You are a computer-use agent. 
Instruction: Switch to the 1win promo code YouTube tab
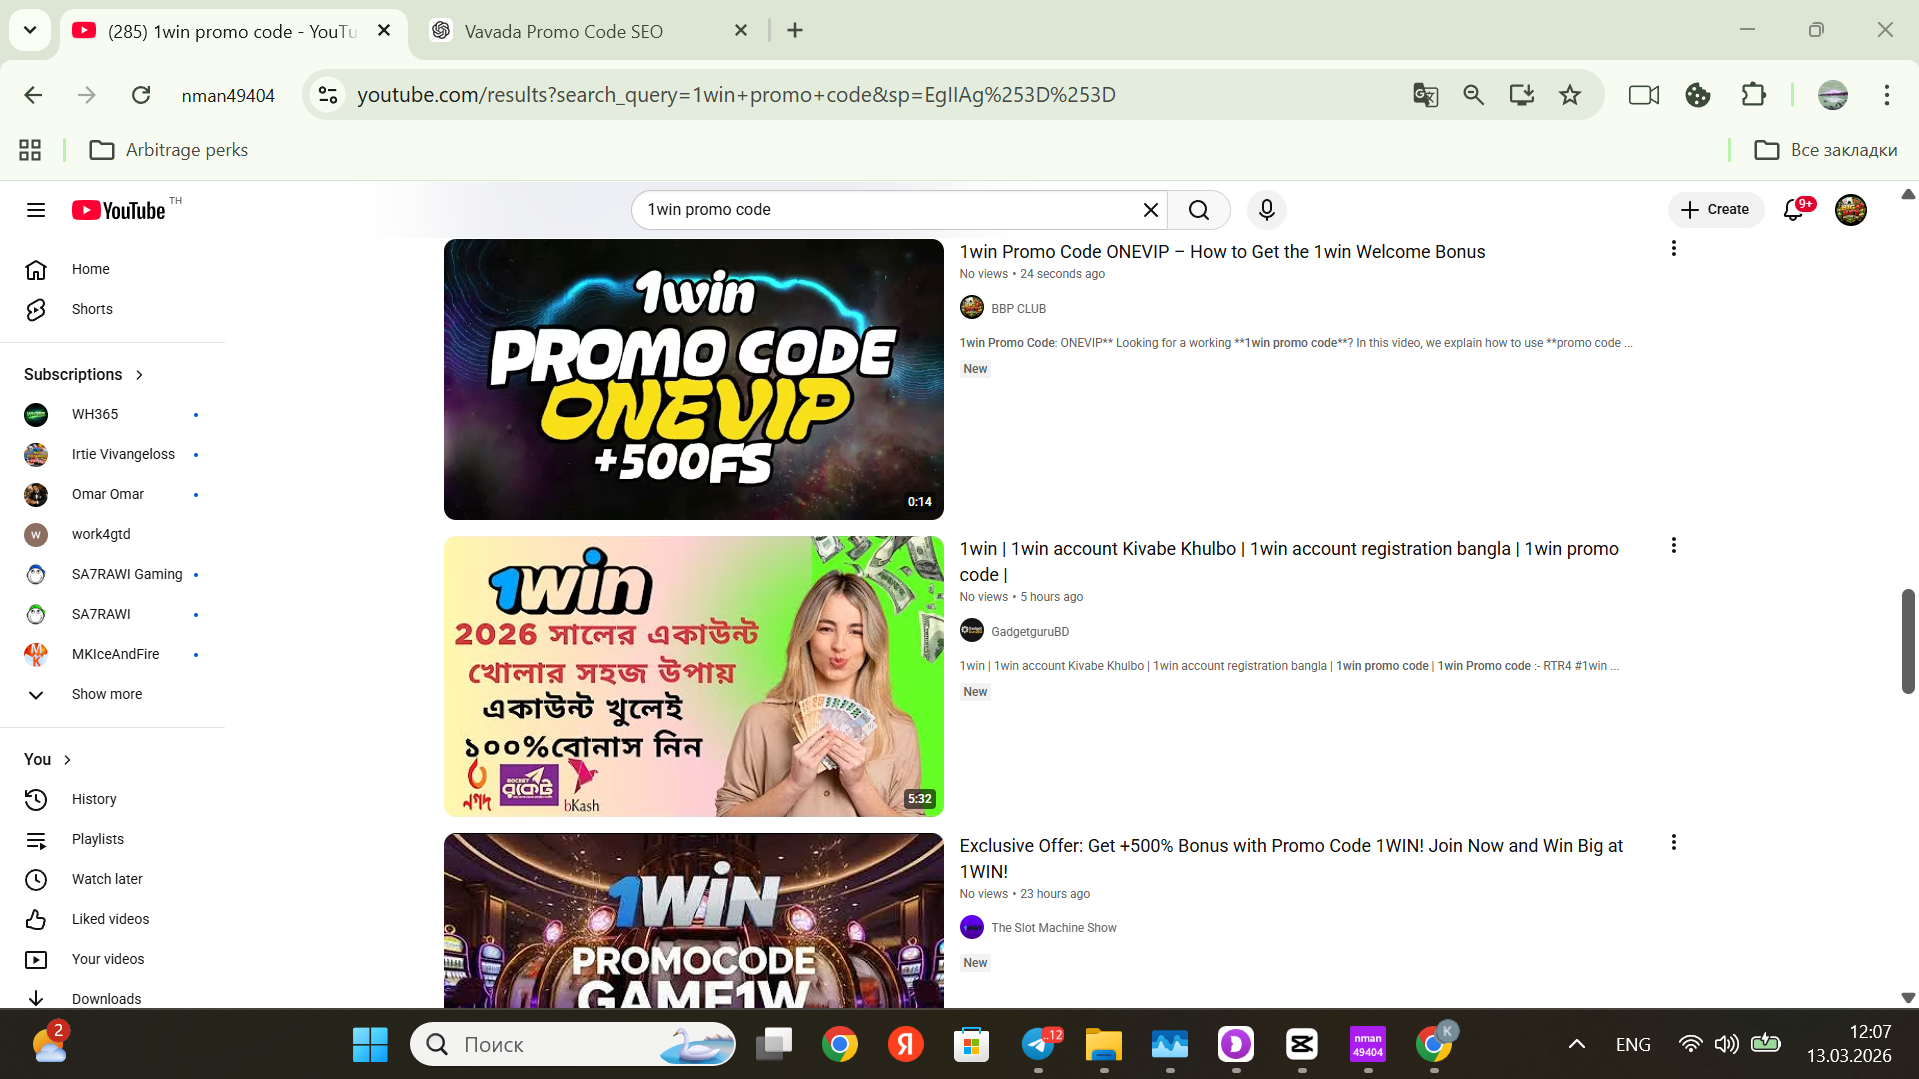[x=232, y=31]
